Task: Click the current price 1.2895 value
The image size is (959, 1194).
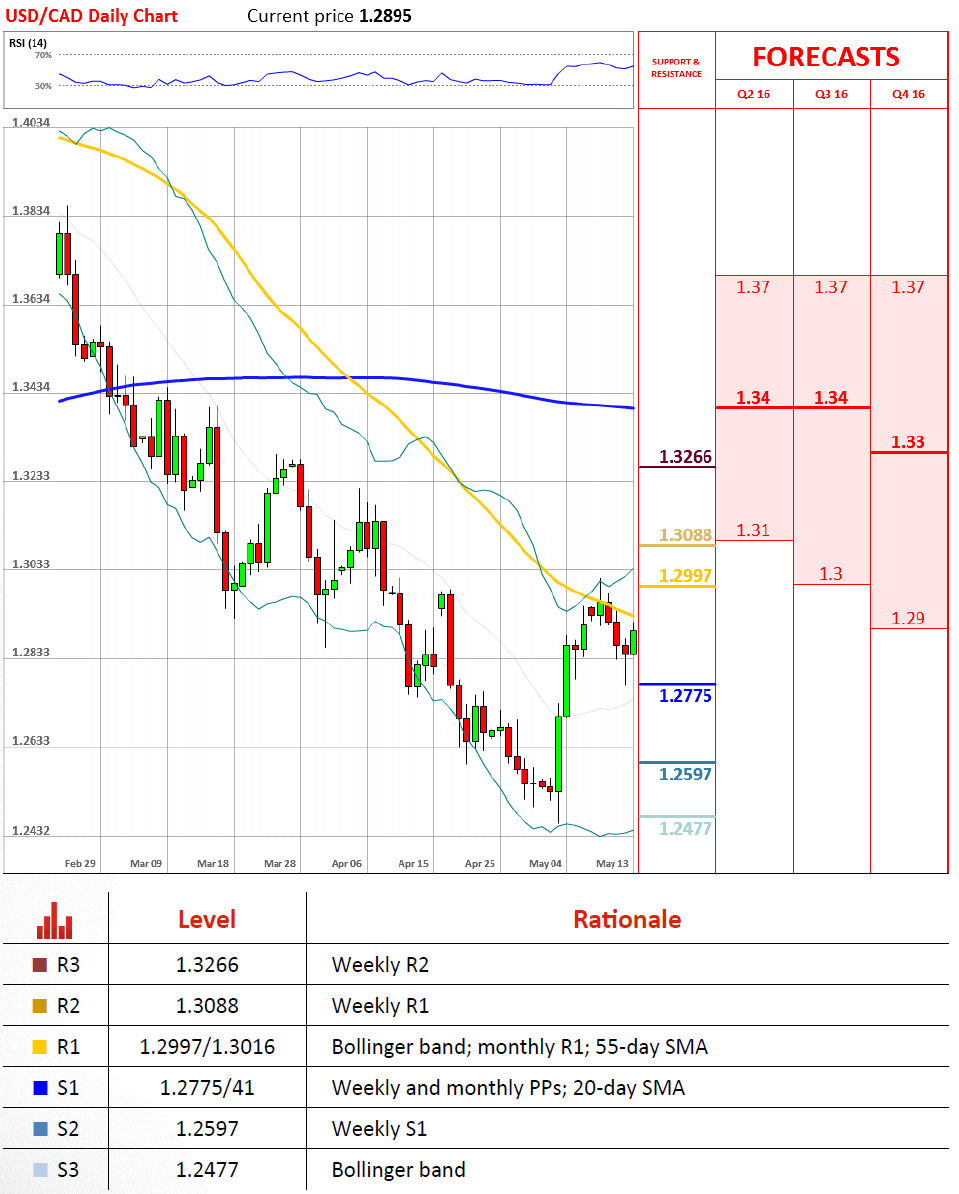Action: pyautogui.click(x=385, y=16)
